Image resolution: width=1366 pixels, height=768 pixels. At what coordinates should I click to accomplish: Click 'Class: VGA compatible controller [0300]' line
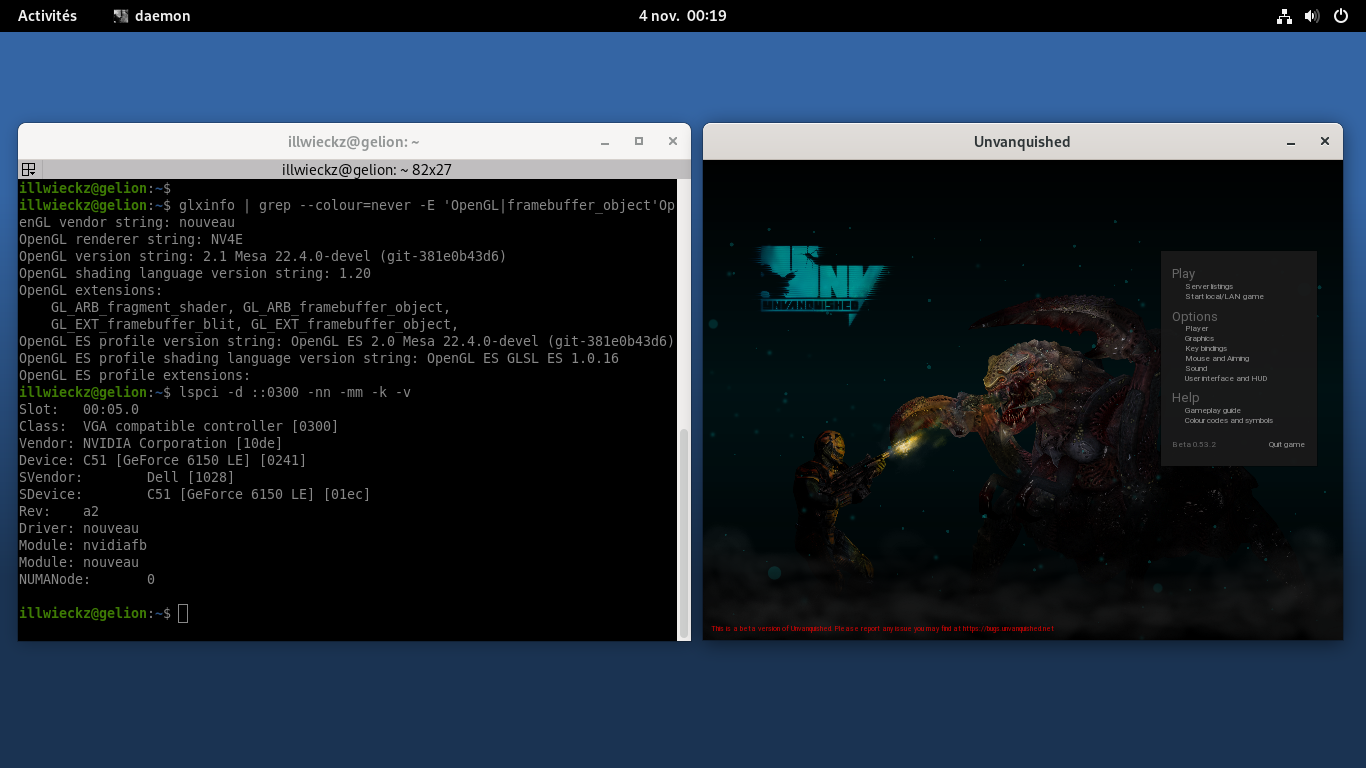(179, 426)
